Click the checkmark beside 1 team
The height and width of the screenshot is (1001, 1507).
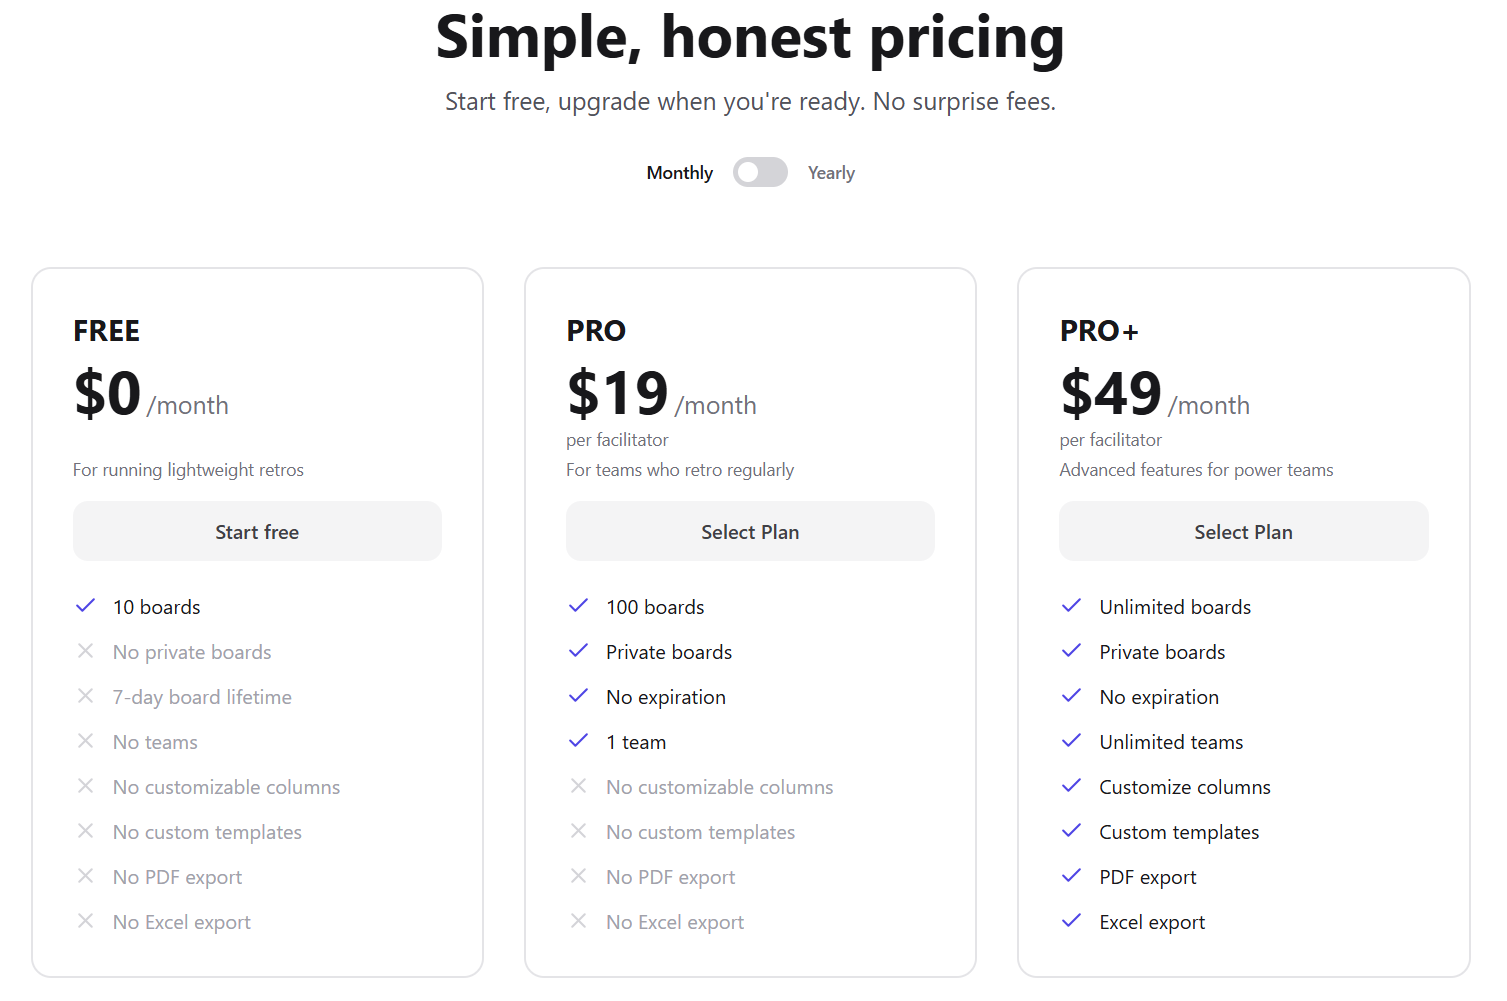[579, 741]
